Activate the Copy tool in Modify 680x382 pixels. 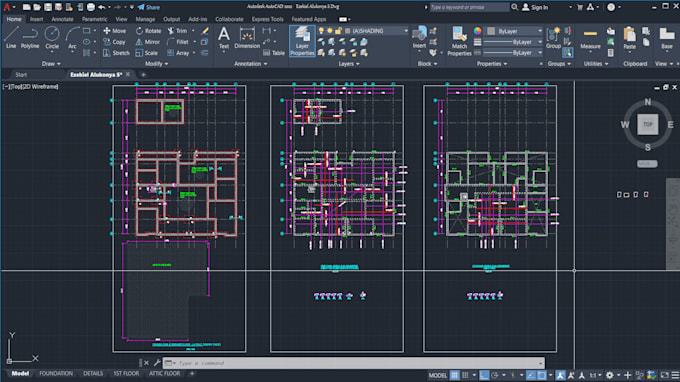click(114, 42)
